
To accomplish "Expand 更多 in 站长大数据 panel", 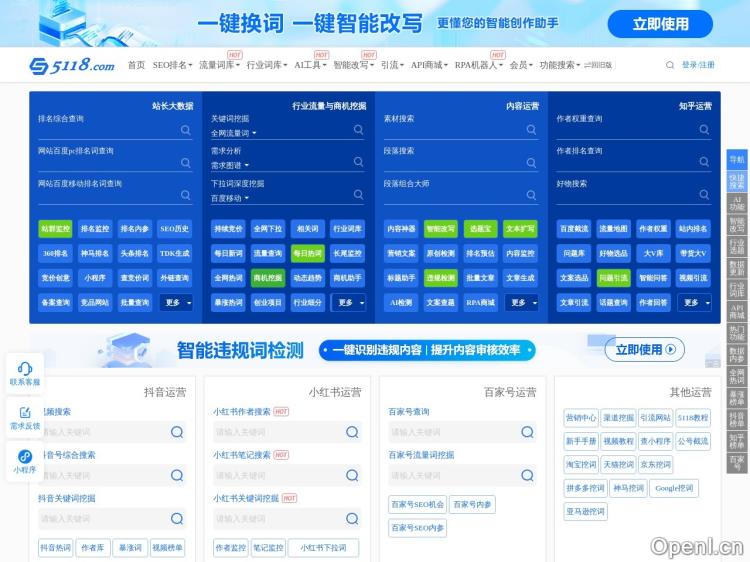I will 176,302.
